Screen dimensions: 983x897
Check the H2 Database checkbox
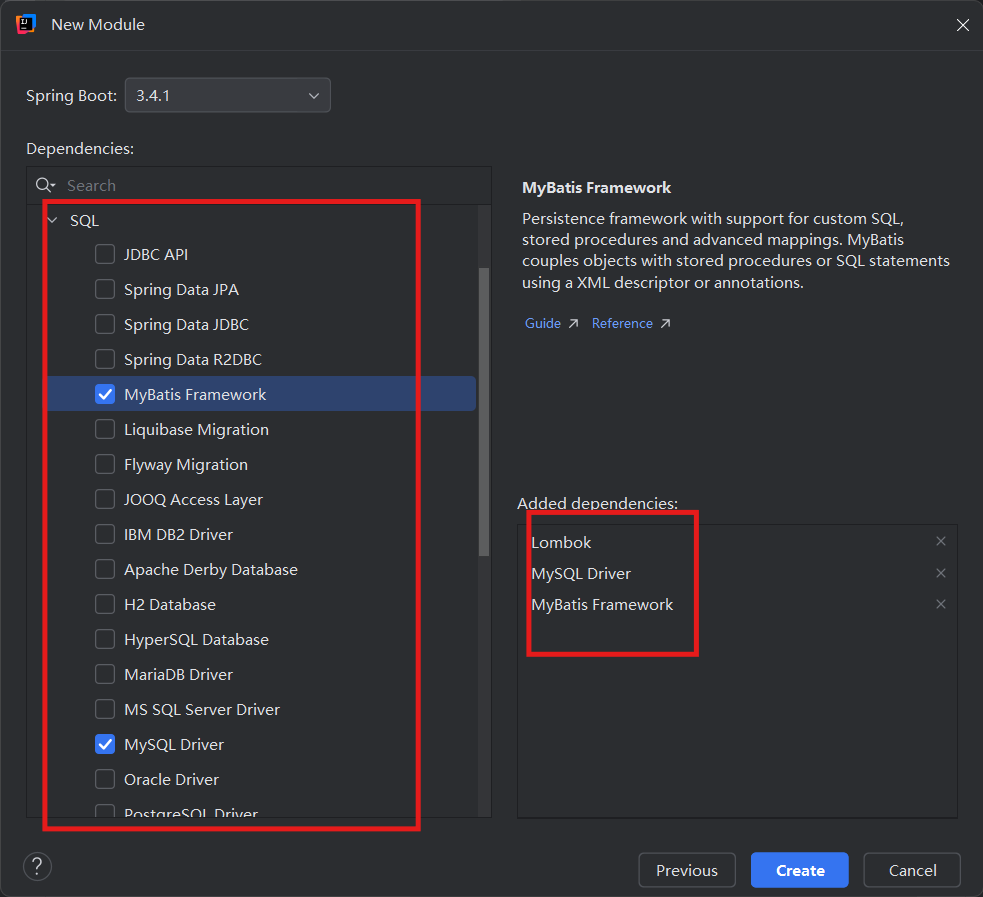coord(105,605)
